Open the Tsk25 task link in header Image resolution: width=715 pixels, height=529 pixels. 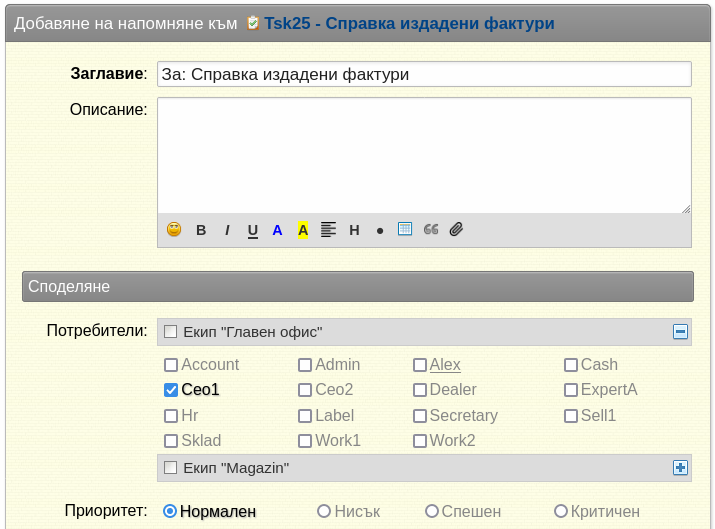[409, 23]
